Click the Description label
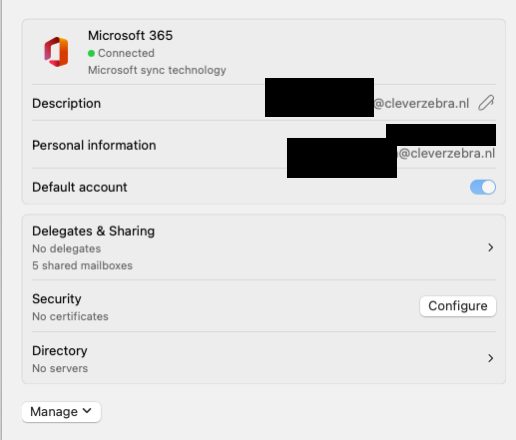The image size is (516, 440). coord(66,103)
